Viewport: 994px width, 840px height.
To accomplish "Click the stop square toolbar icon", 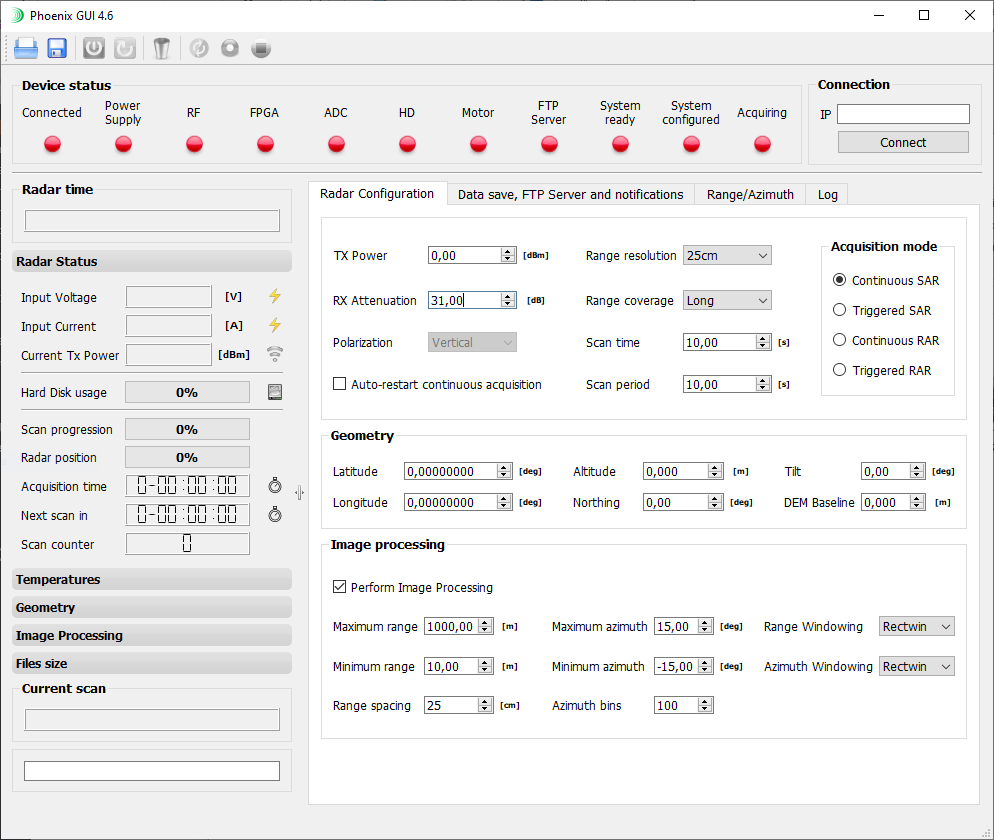I will (x=261, y=48).
